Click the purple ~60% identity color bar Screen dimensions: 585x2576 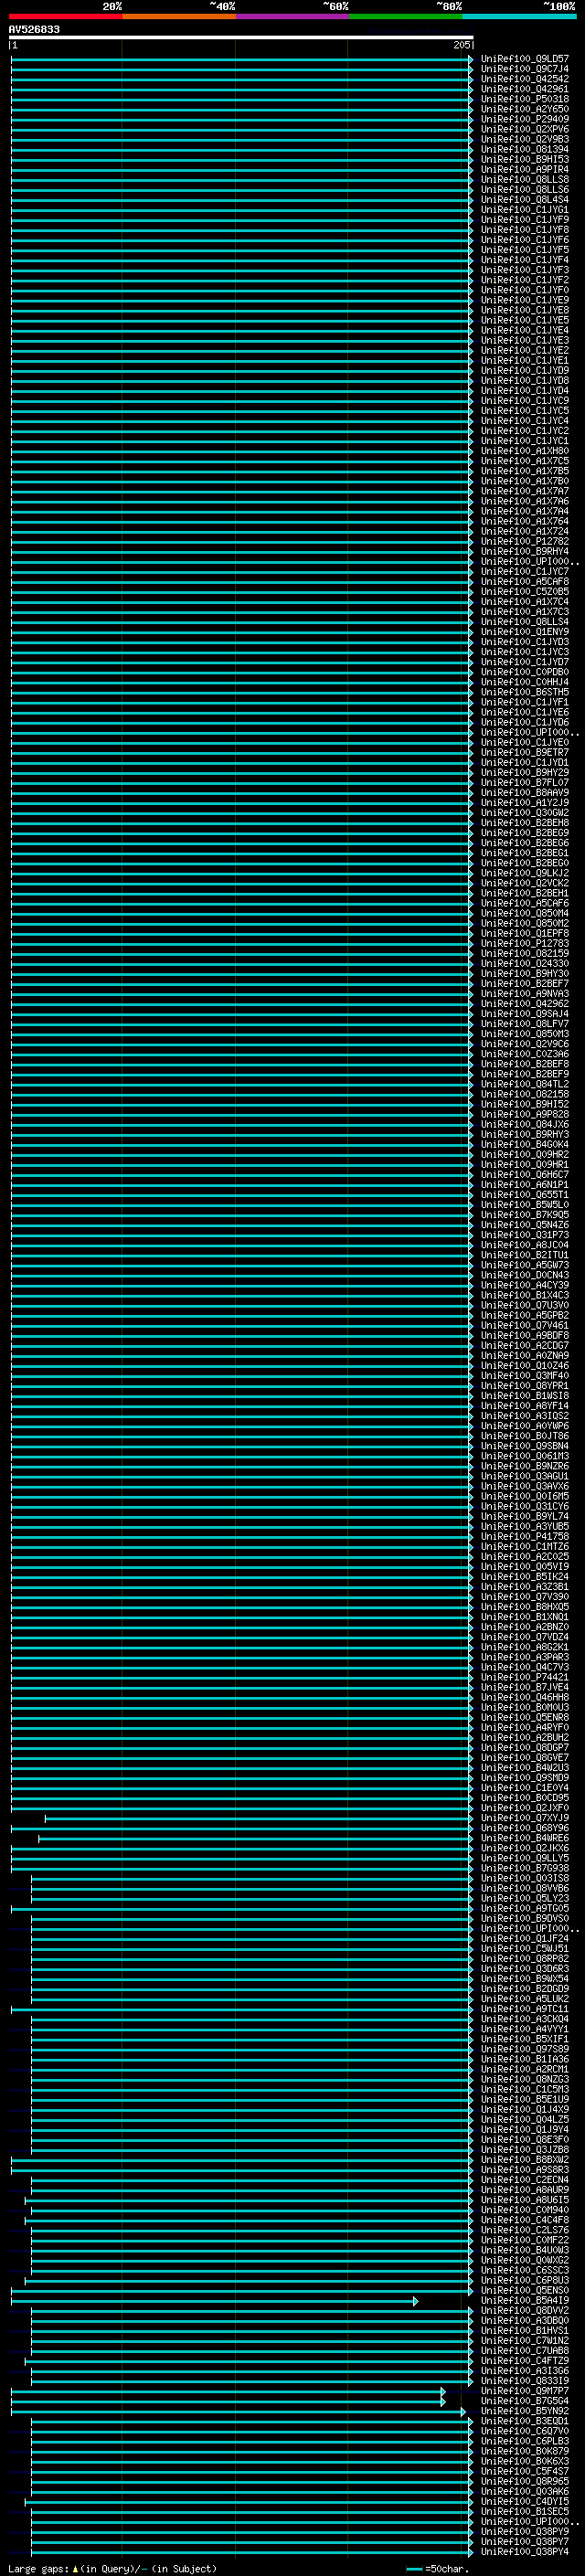coord(293,16)
